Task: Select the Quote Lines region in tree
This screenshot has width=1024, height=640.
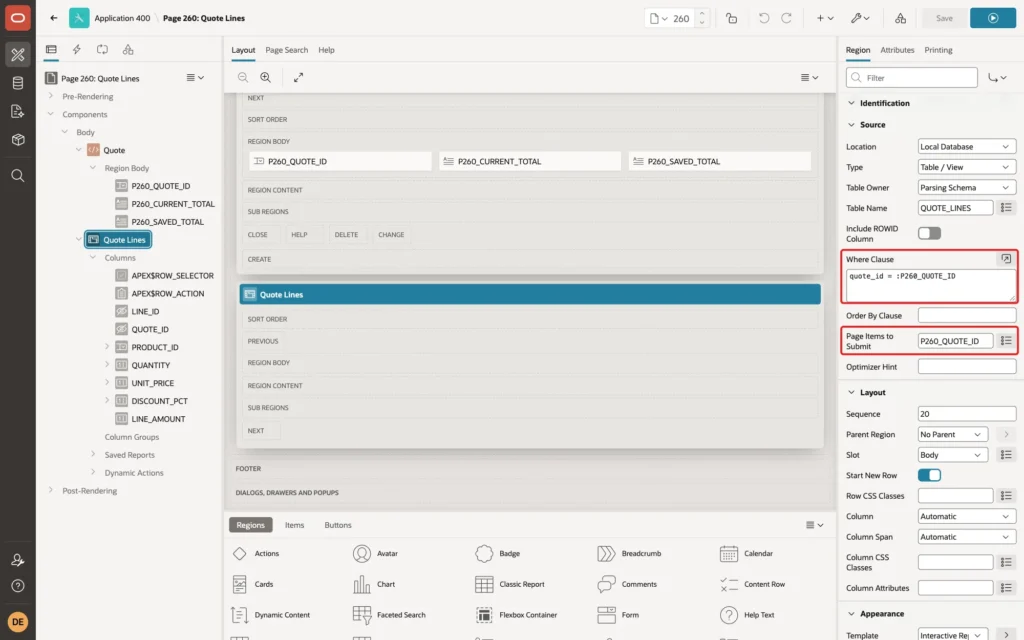Action: (x=118, y=240)
